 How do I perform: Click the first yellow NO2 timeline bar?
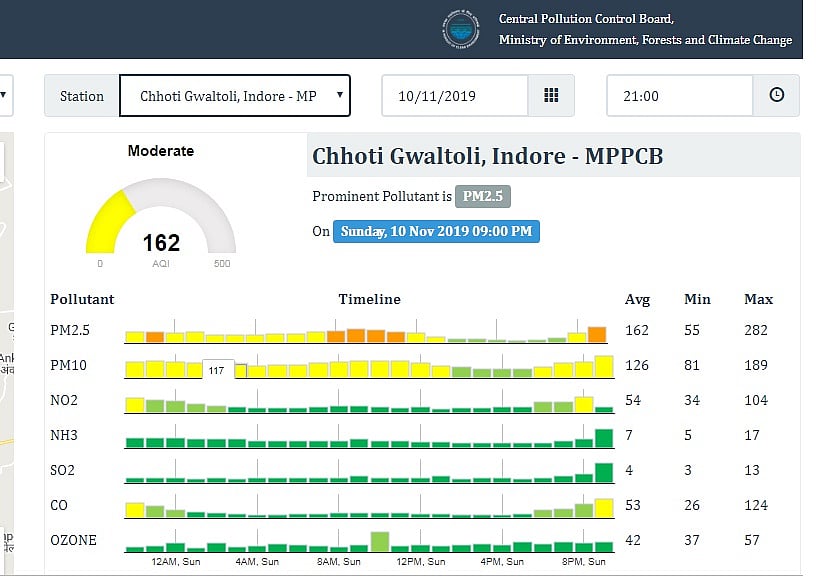click(134, 405)
